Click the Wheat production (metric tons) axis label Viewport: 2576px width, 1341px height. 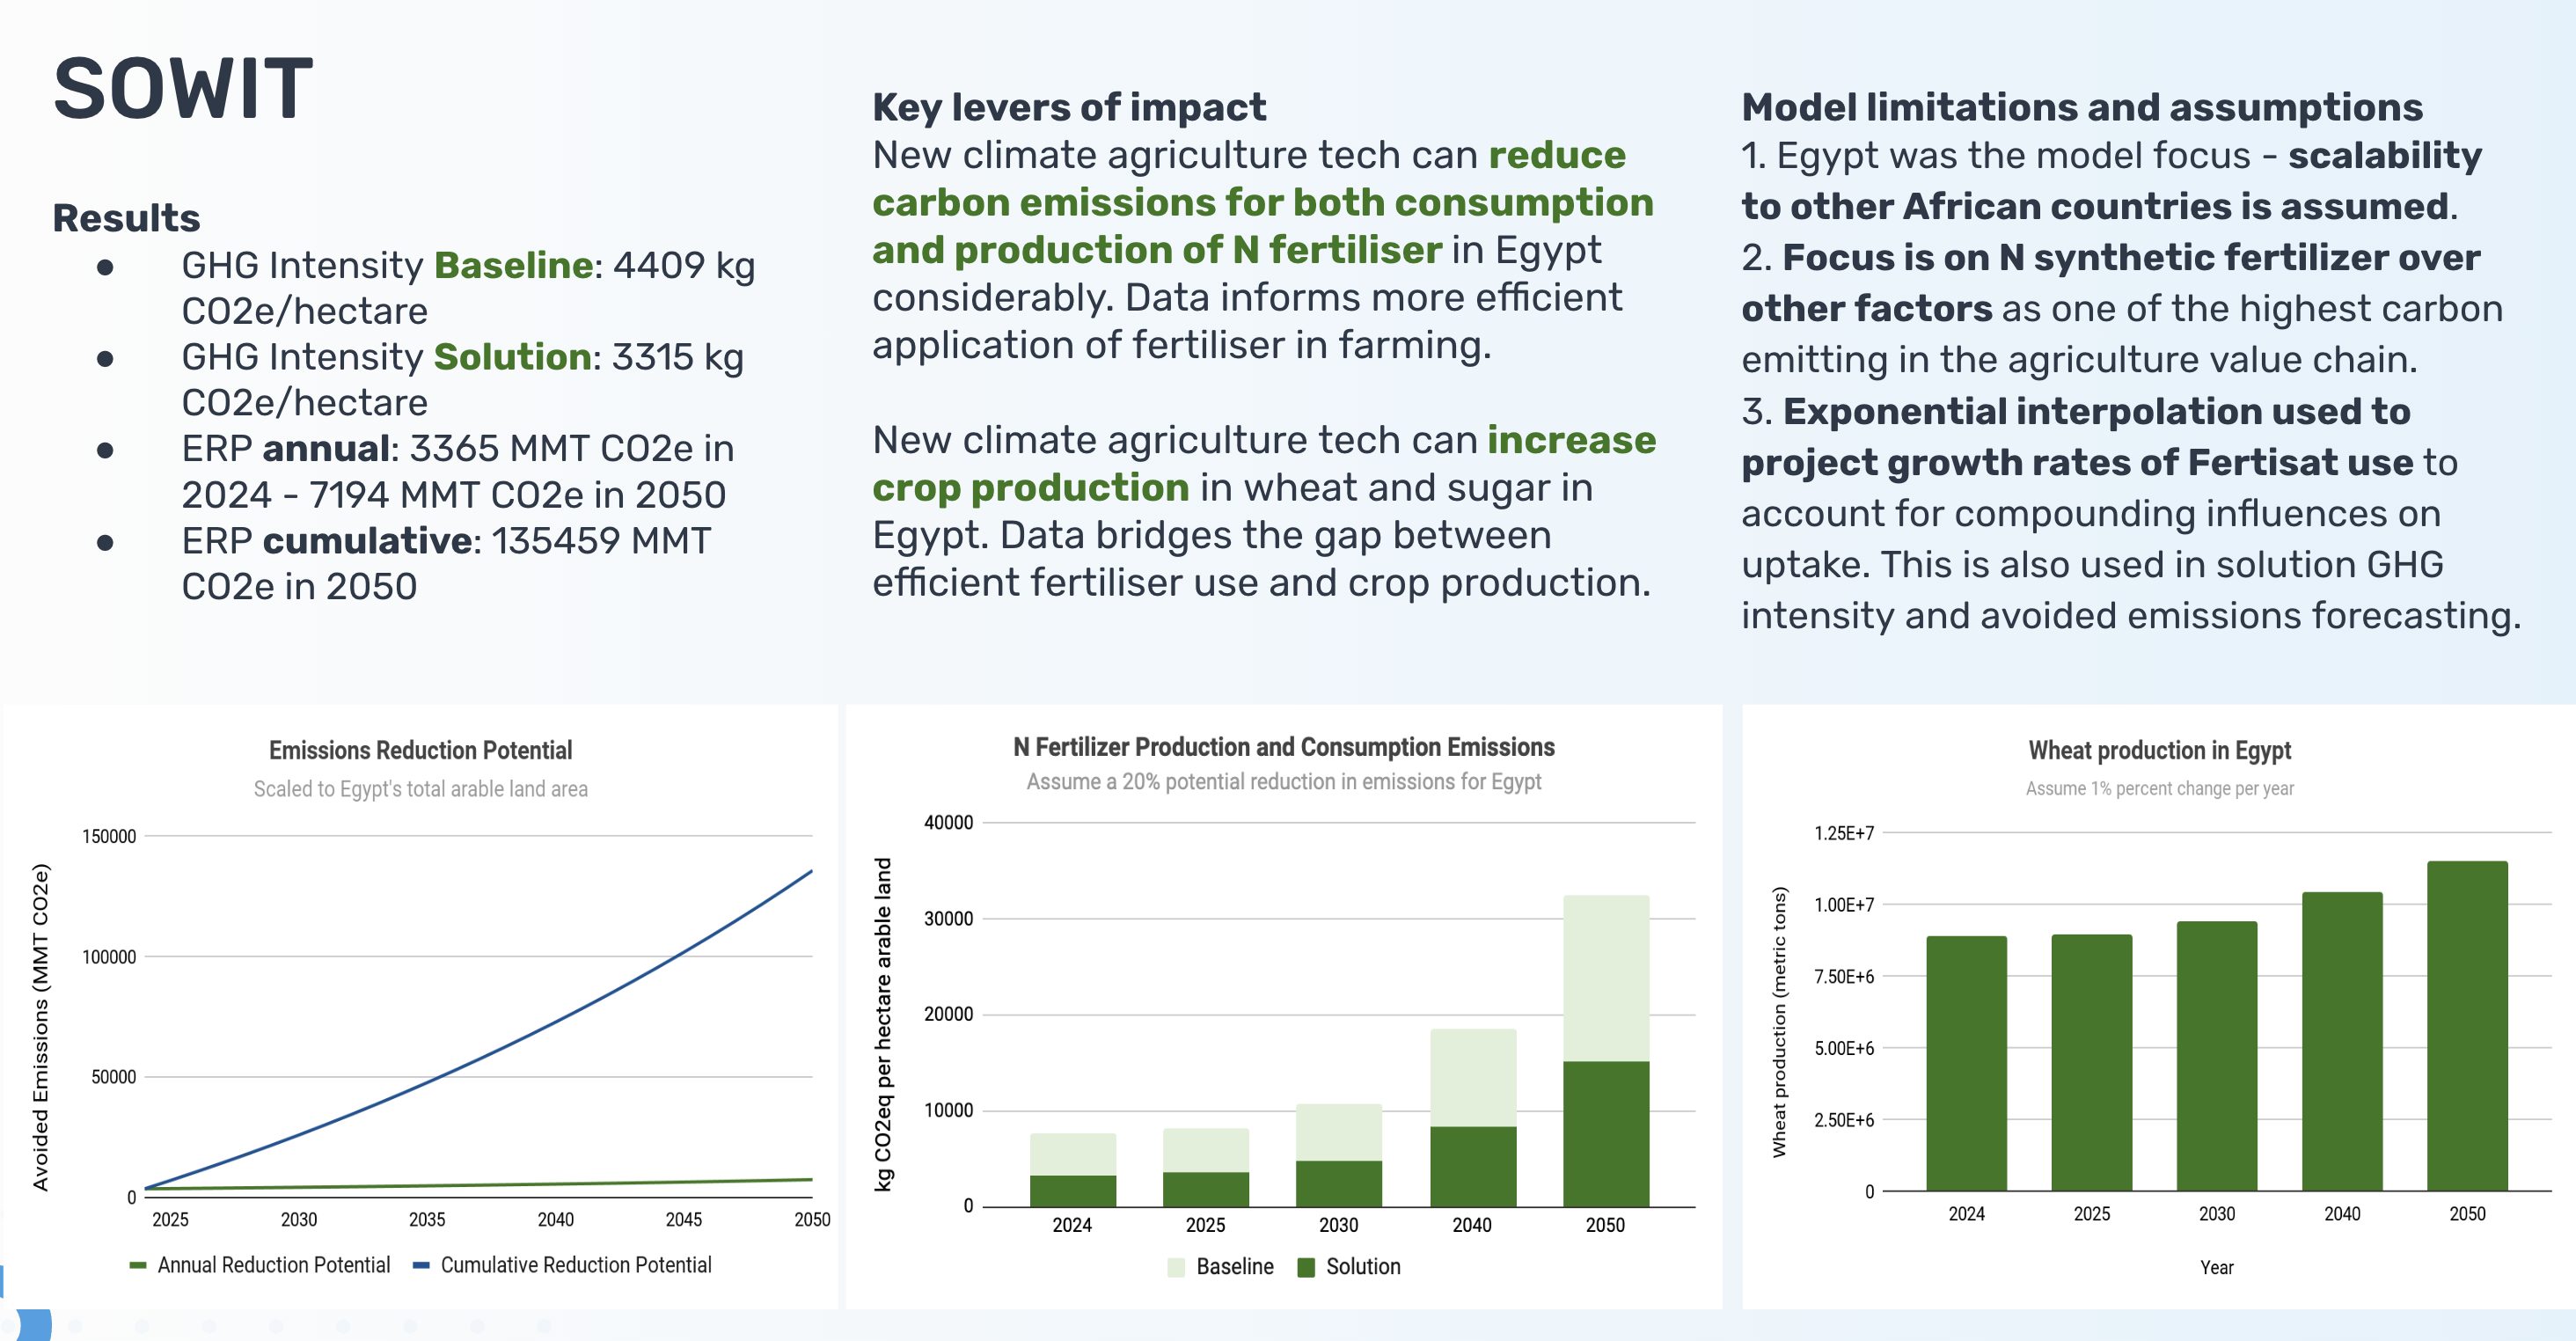click(1779, 1023)
